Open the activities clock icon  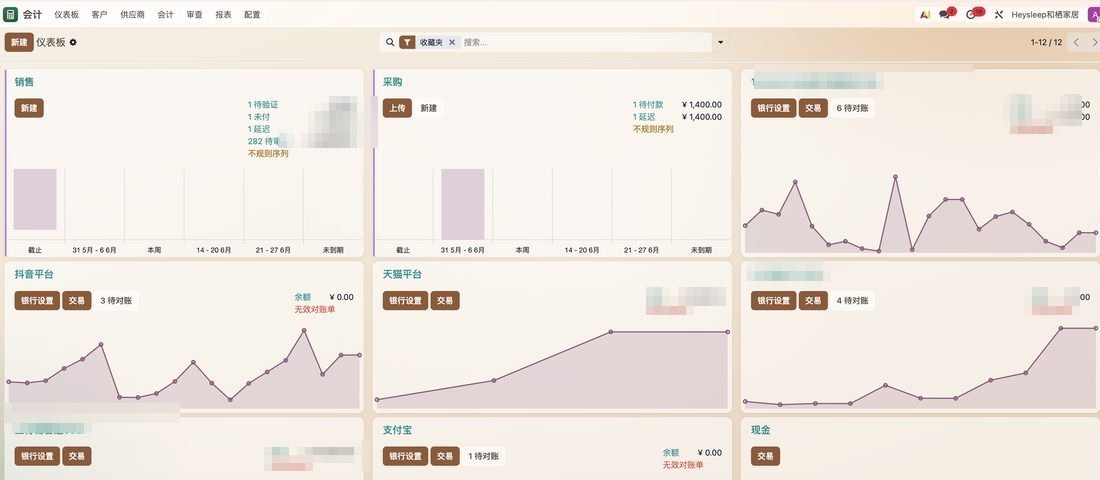coord(974,14)
